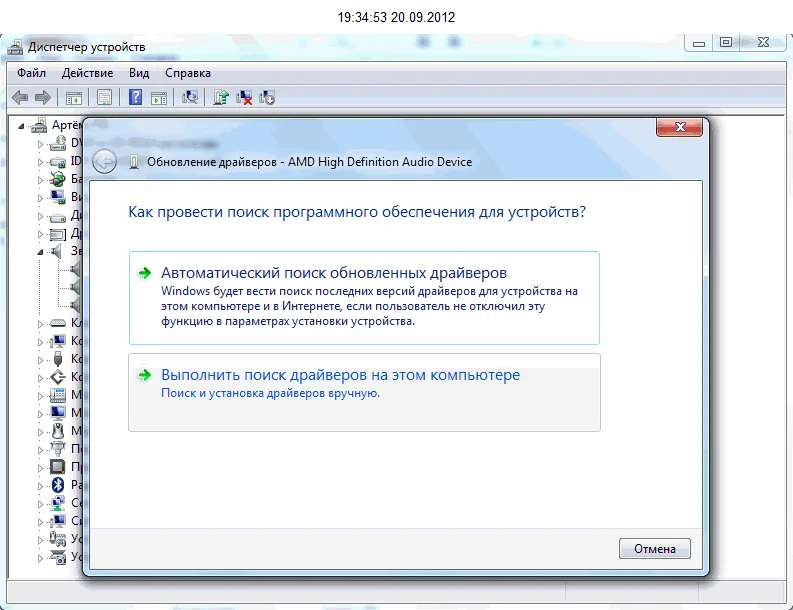The width and height of the screenshot is (793, 610).
Task: Select the root computer icon labeled Артём
Action: (39, 125)
